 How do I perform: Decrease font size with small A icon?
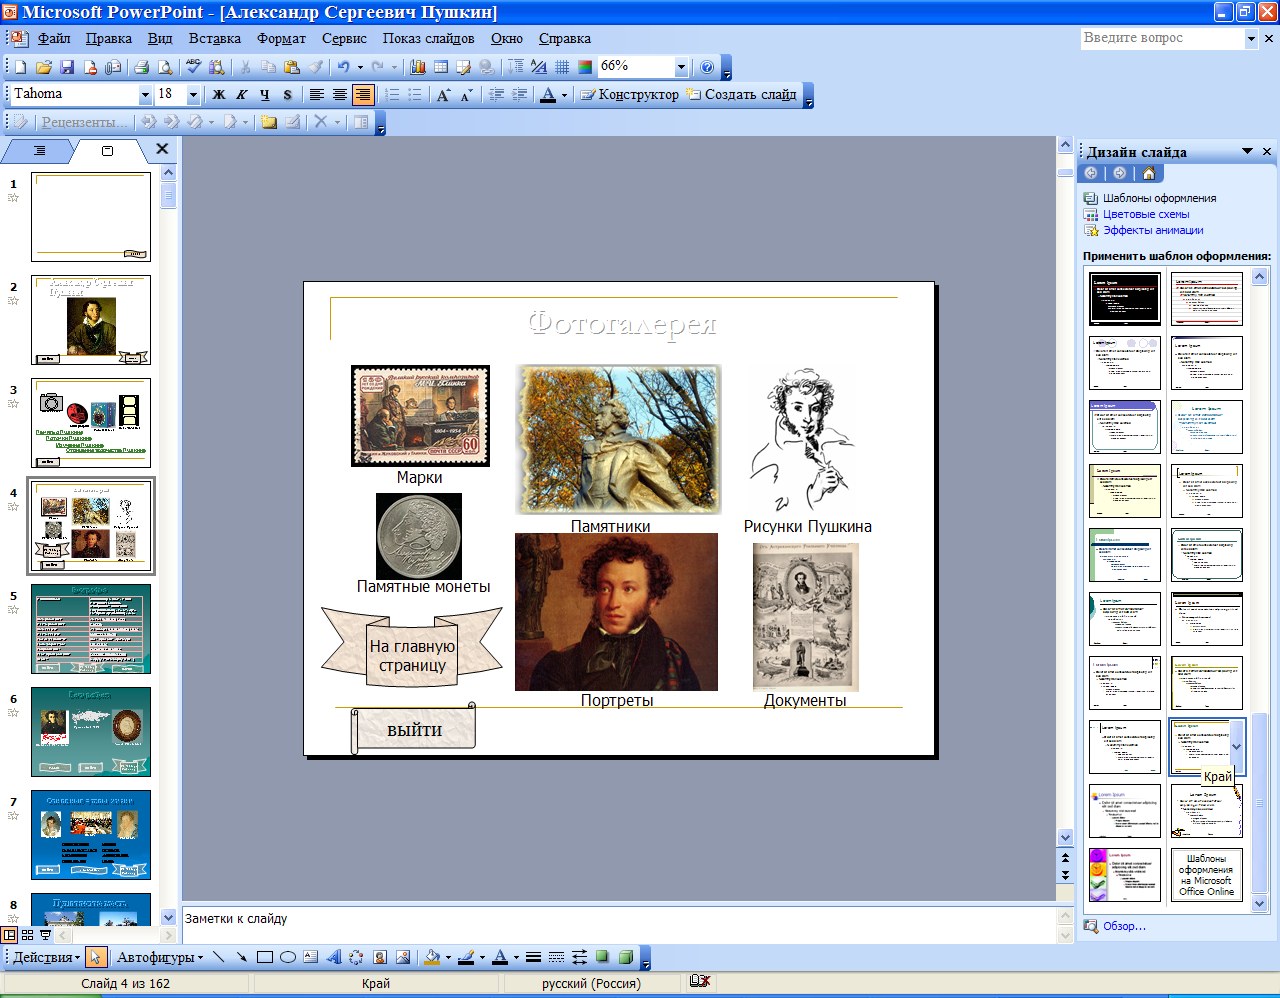(x=466, y=95)
